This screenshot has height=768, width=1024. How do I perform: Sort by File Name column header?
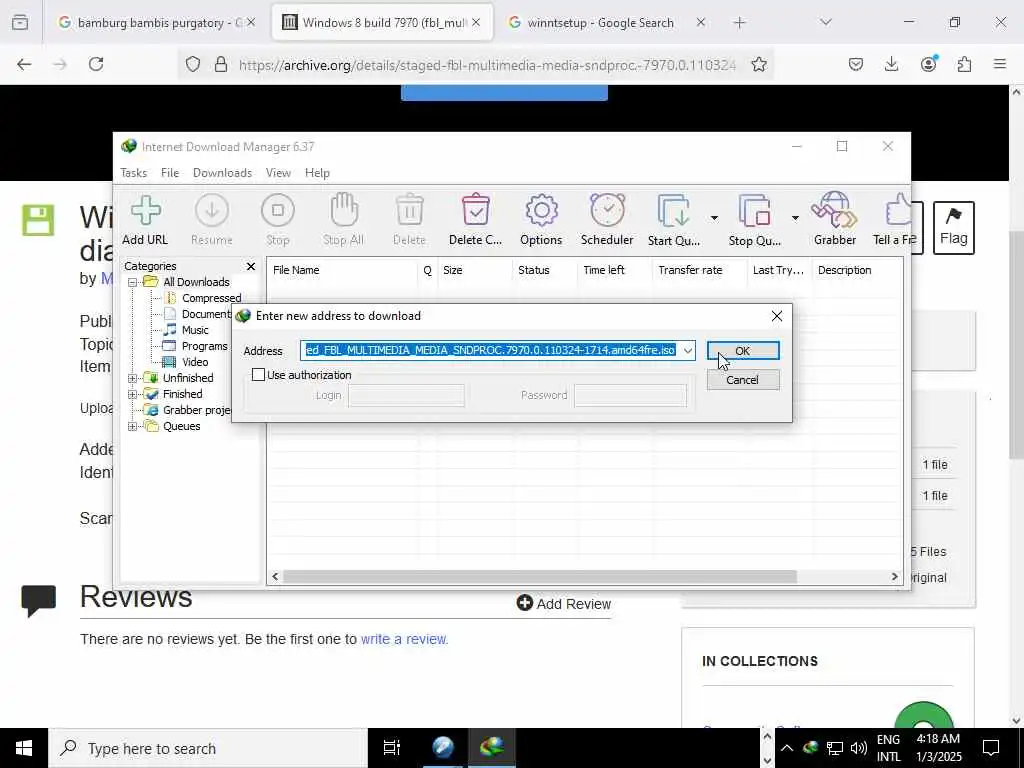point(342,270)
